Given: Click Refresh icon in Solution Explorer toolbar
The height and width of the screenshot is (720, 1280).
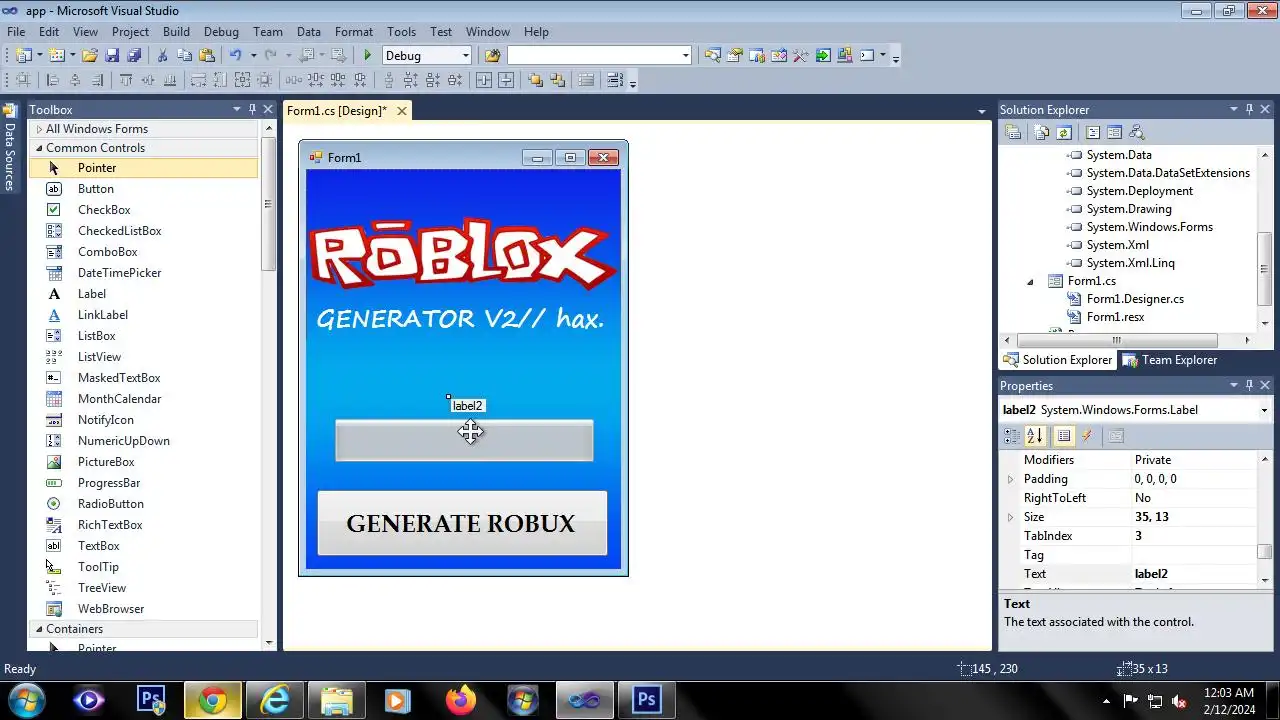Looking at the screenshot, I should click(x=1064, y=132).
